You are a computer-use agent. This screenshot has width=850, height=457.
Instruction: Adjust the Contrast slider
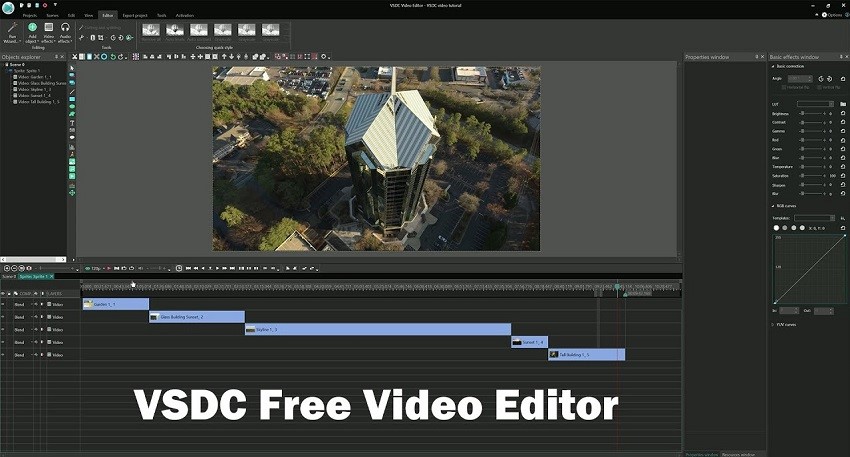812,123
